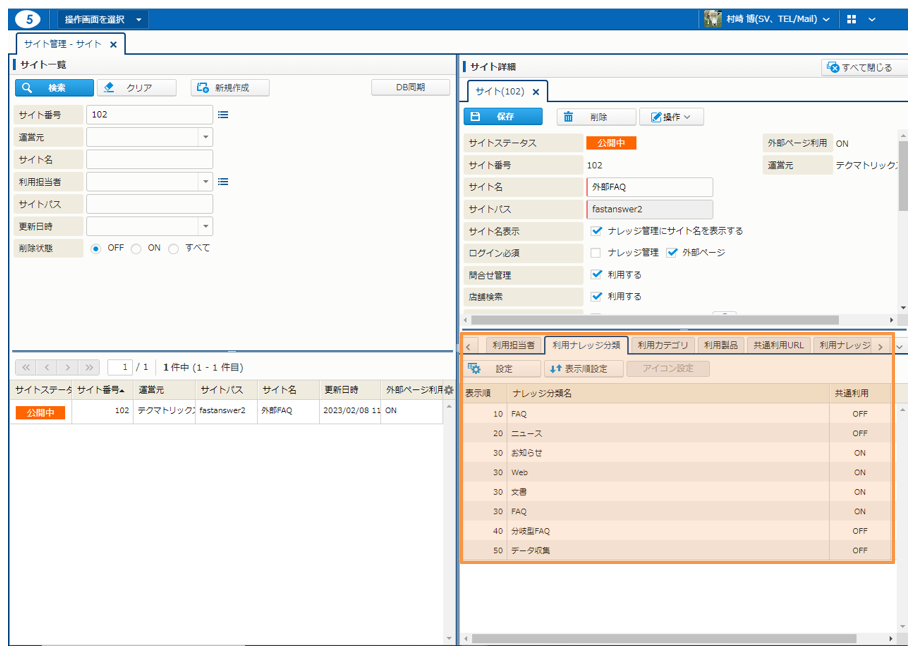
Task: Open the list icon beside サイト番号
Action: tap(223, 115)
